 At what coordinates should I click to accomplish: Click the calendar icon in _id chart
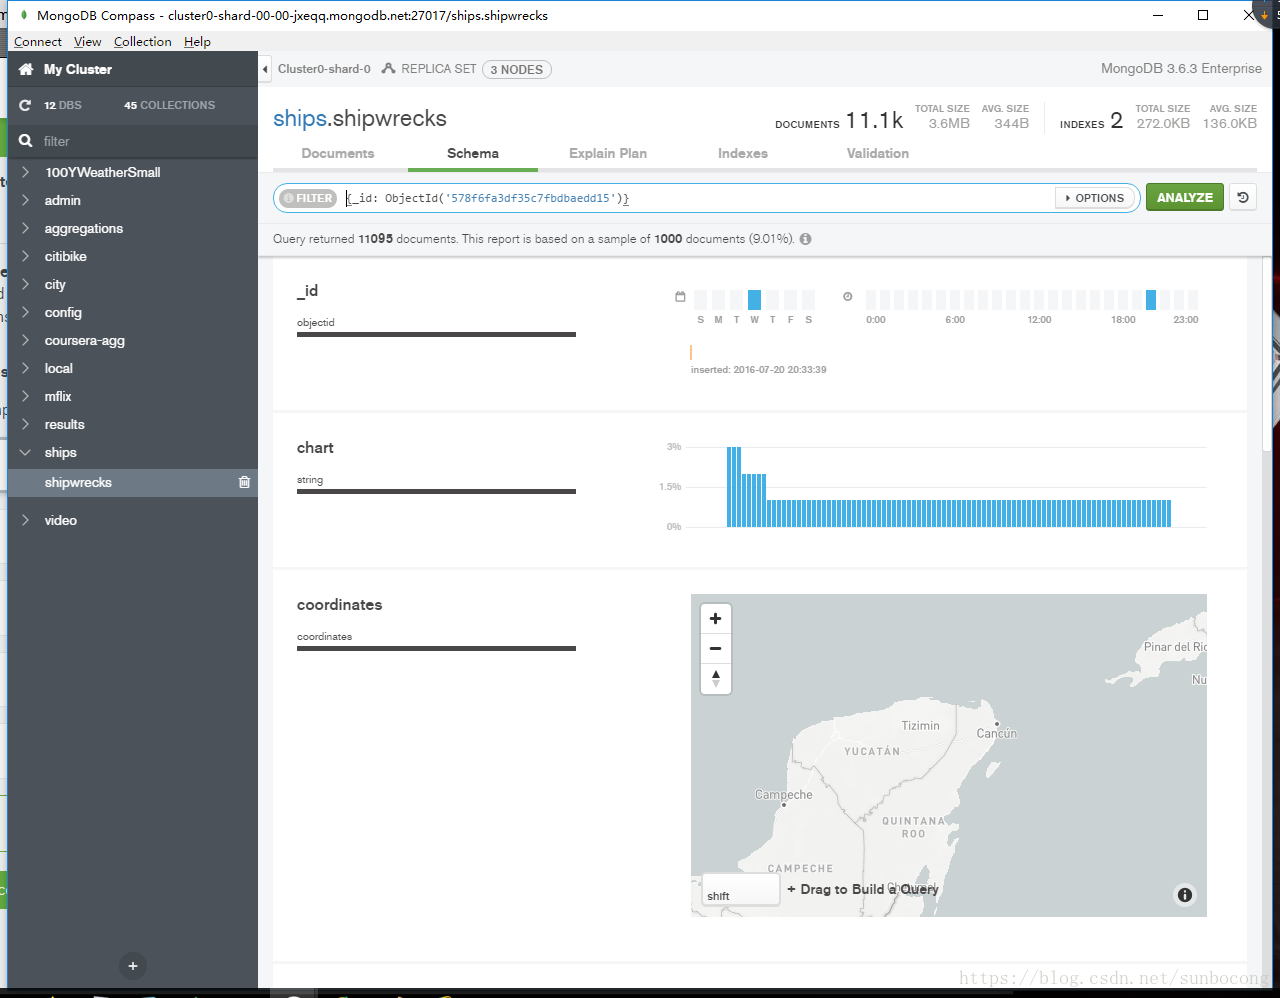tap(680, 297)
